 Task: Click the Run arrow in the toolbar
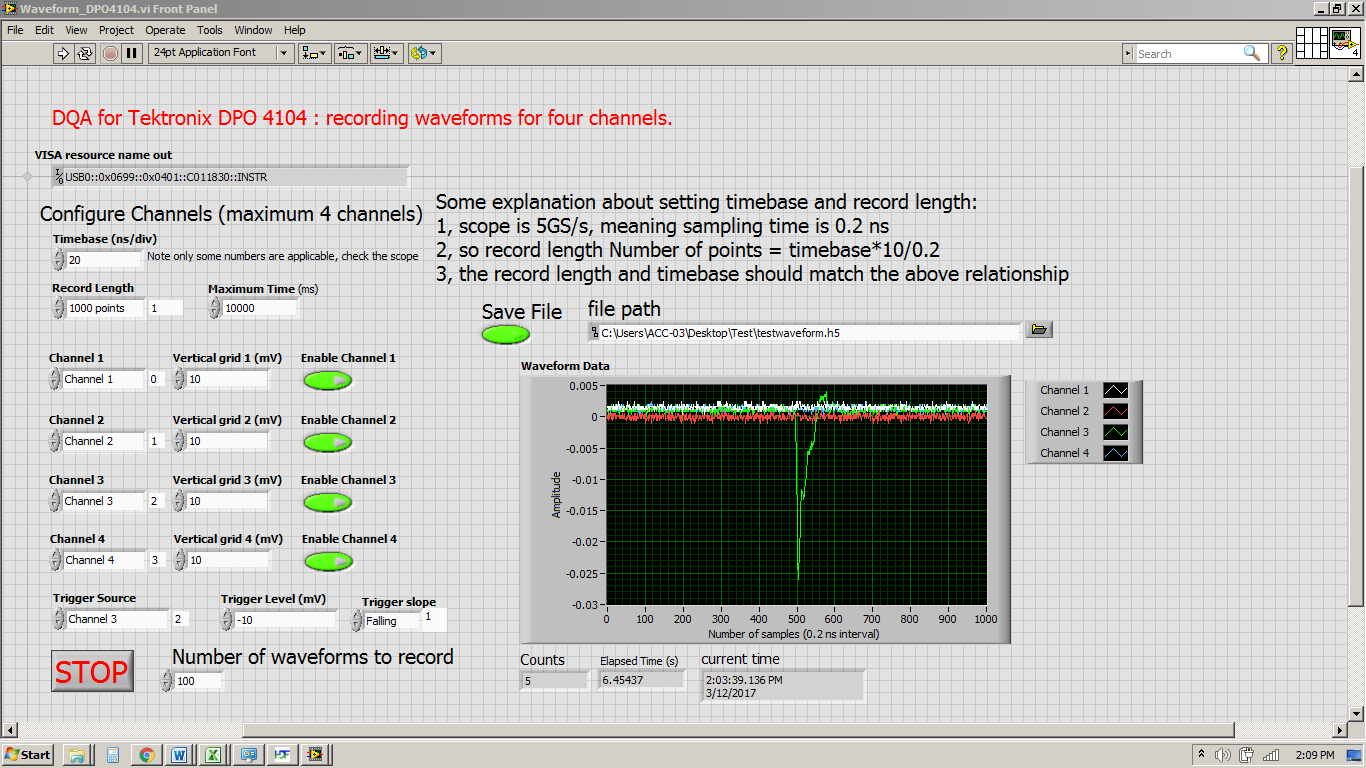point(63,53)
